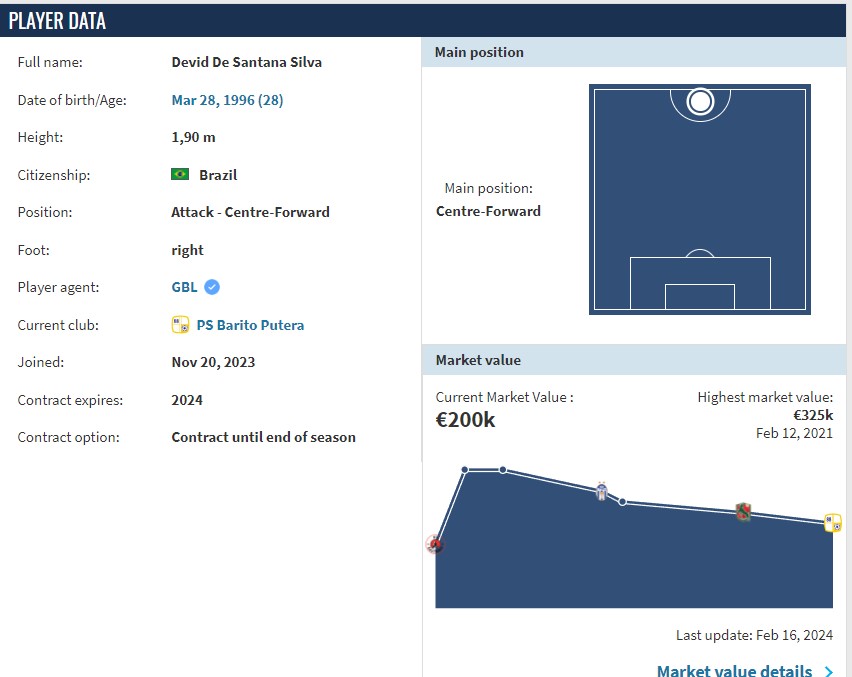The width and height of the screenshot is (852, 677).
Task: Click the current market value €200k
Action: [x=465, y=420]
